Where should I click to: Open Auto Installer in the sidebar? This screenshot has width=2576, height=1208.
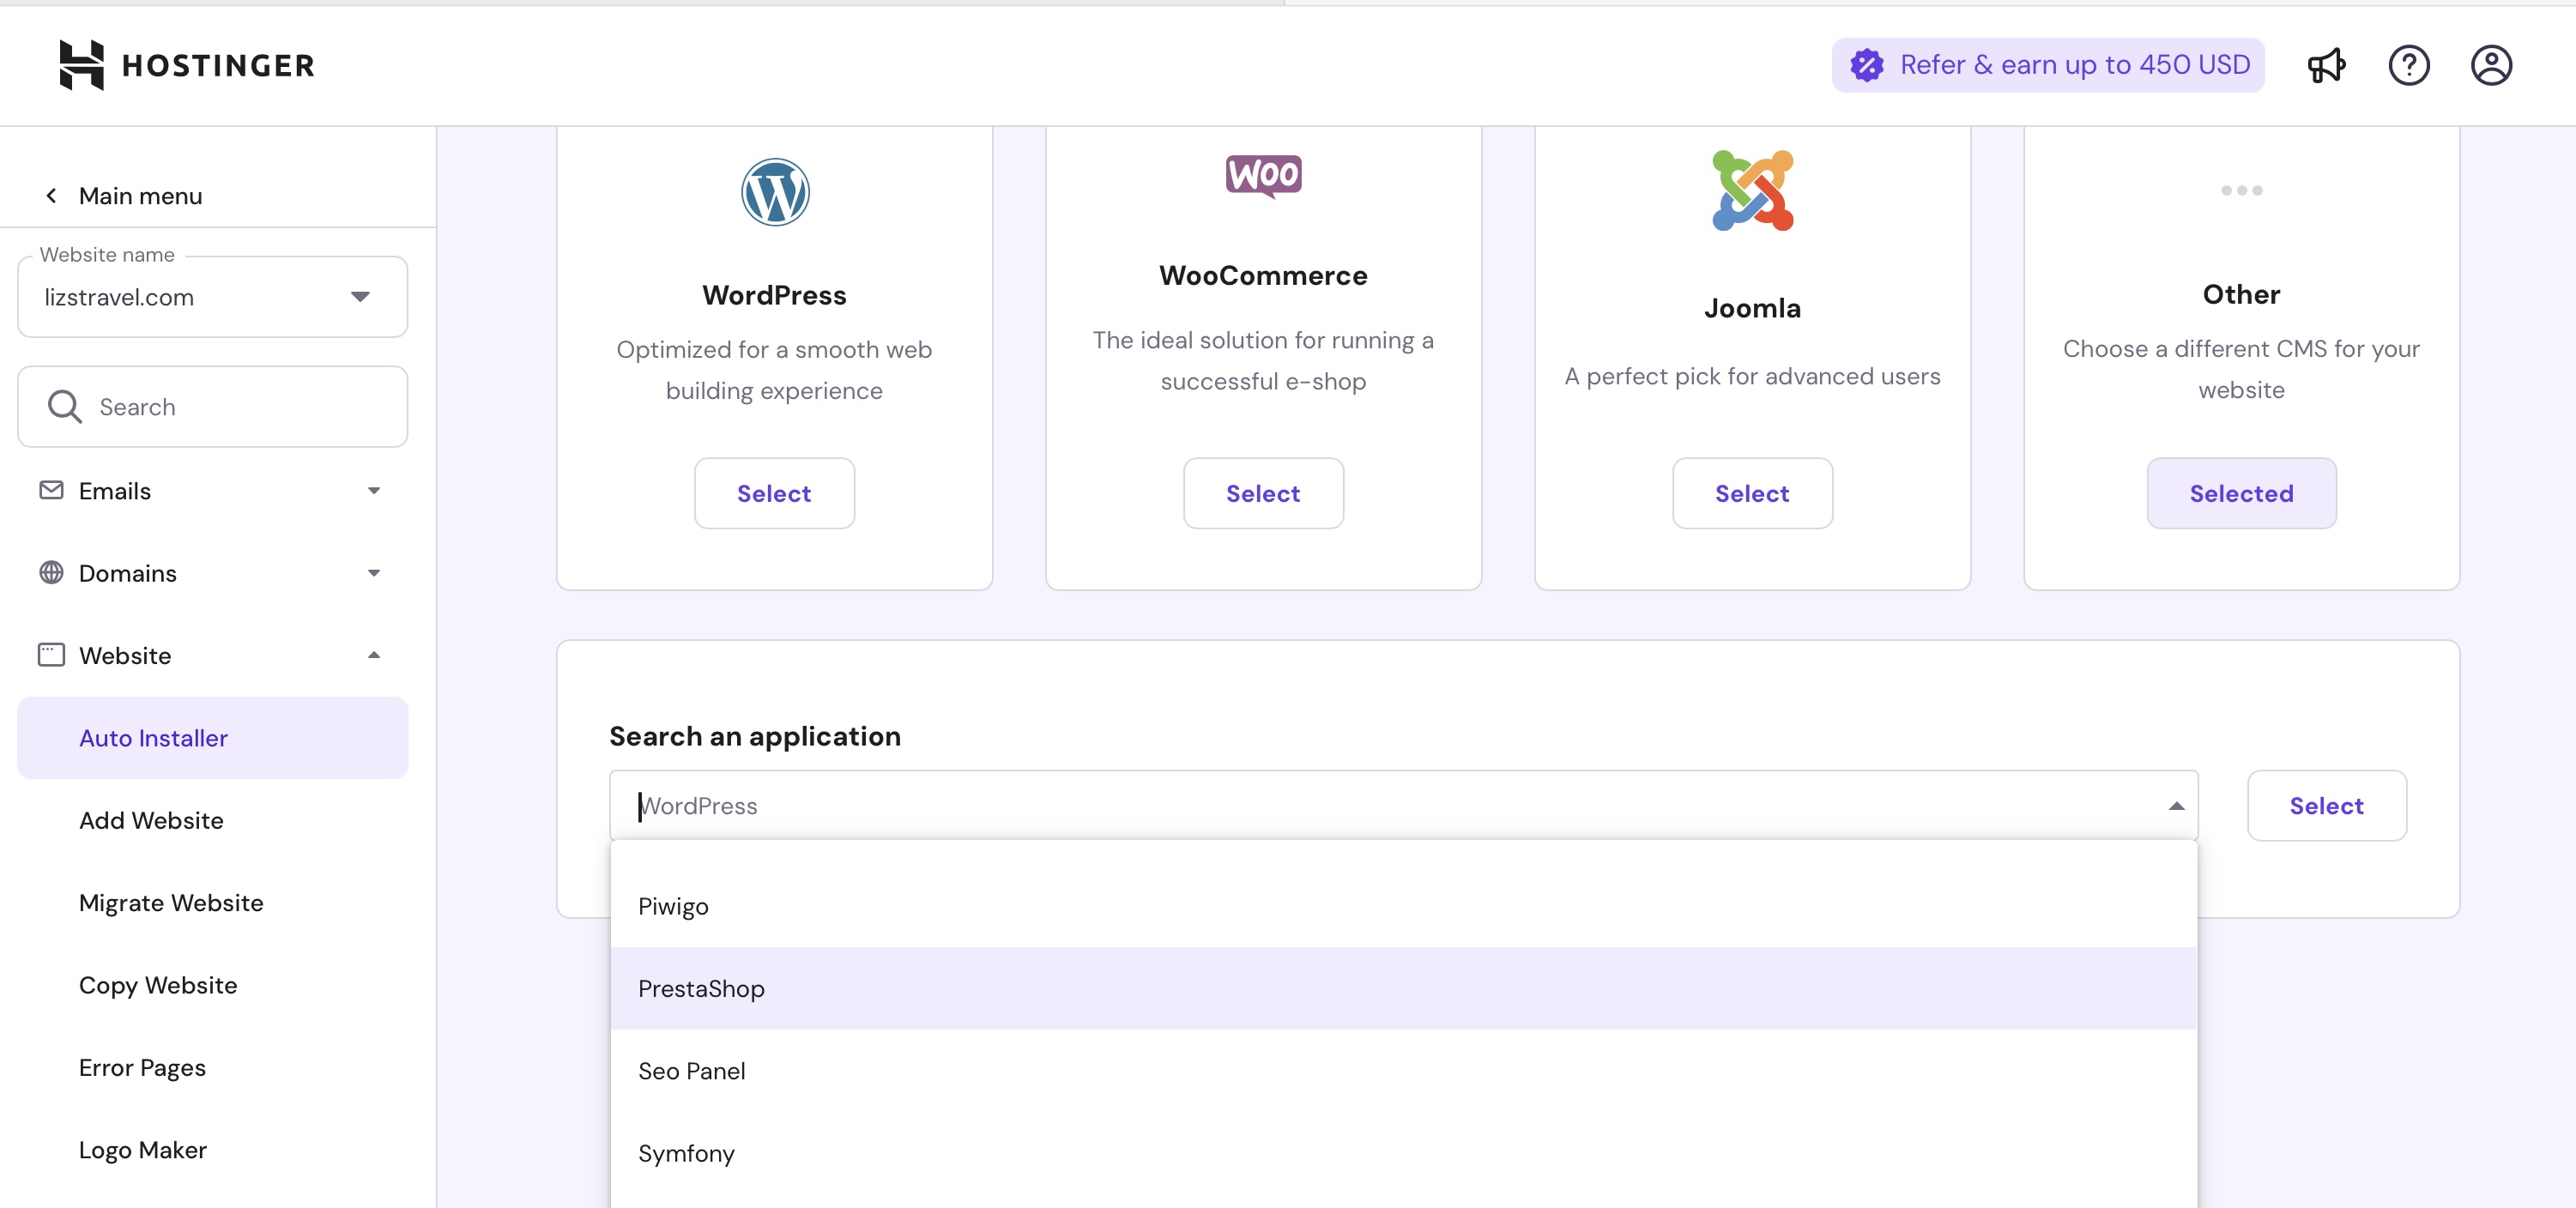coord(212,738)
